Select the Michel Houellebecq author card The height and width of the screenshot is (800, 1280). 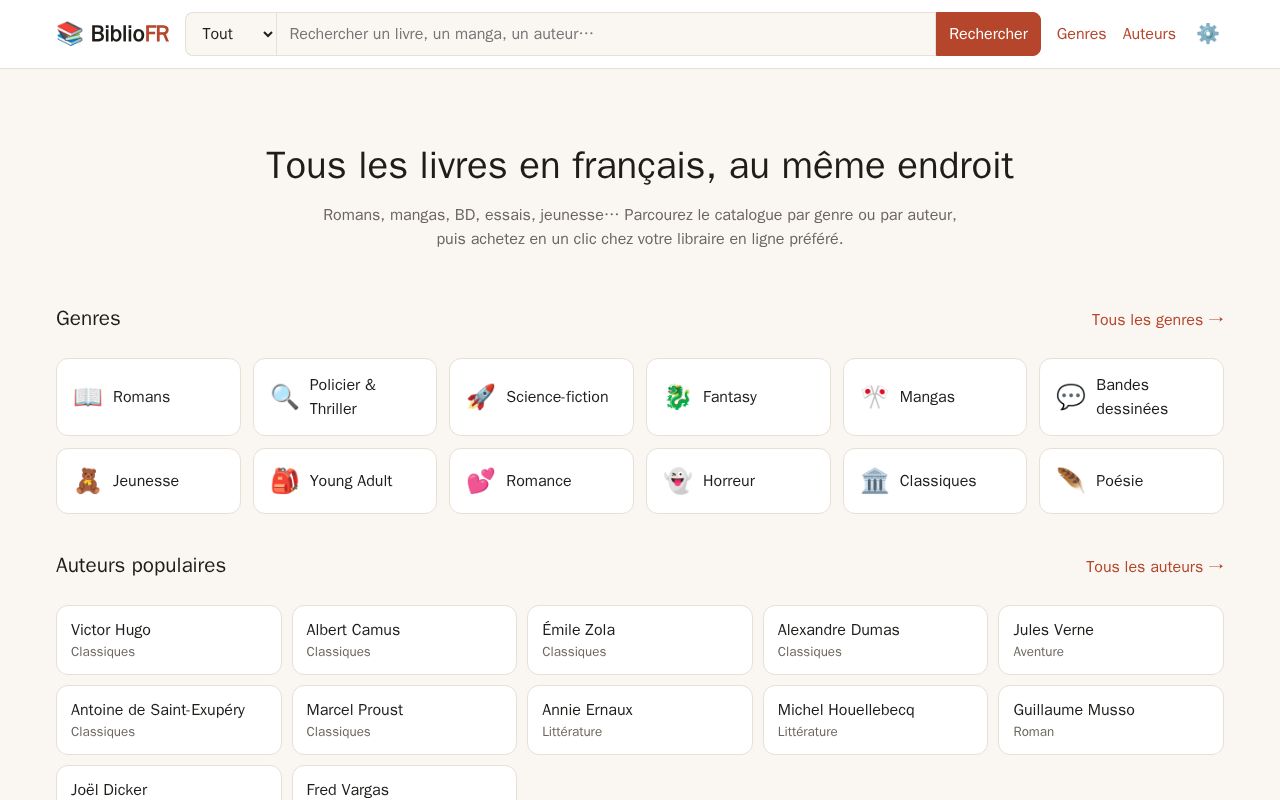pos(875,720)
